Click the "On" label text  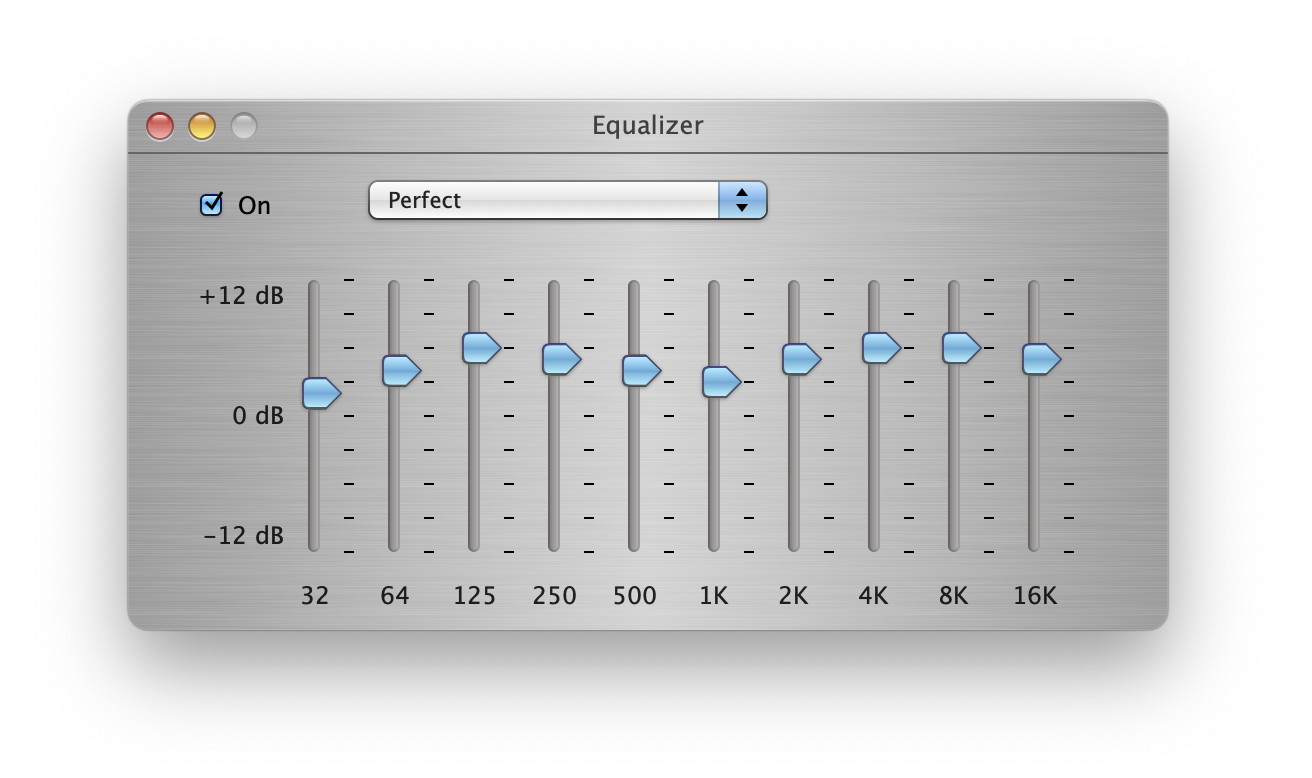coord(254,206)
